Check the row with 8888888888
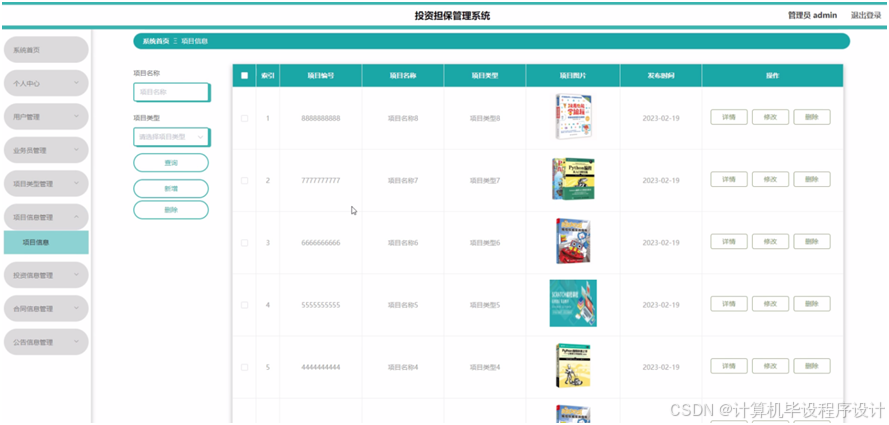889x425 pixels. [244, 118]
